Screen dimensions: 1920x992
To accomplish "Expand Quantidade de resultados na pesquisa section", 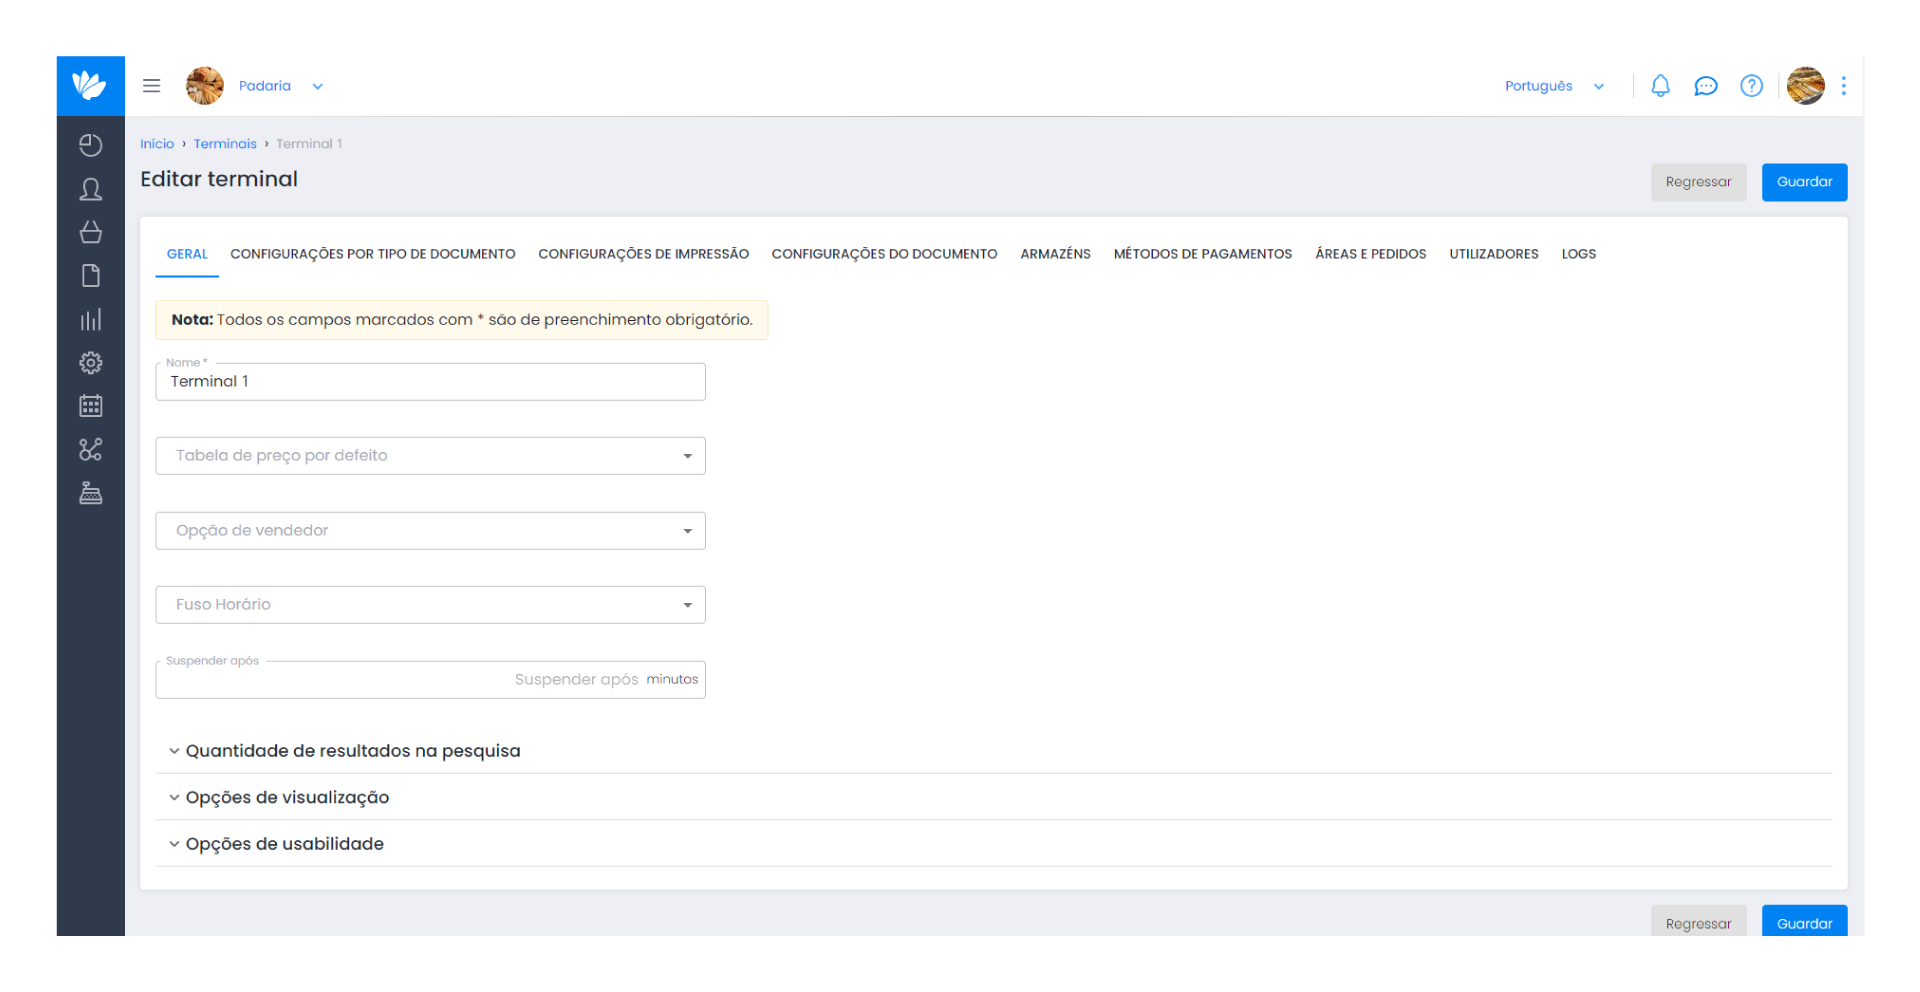I will (x=993, y=751).
